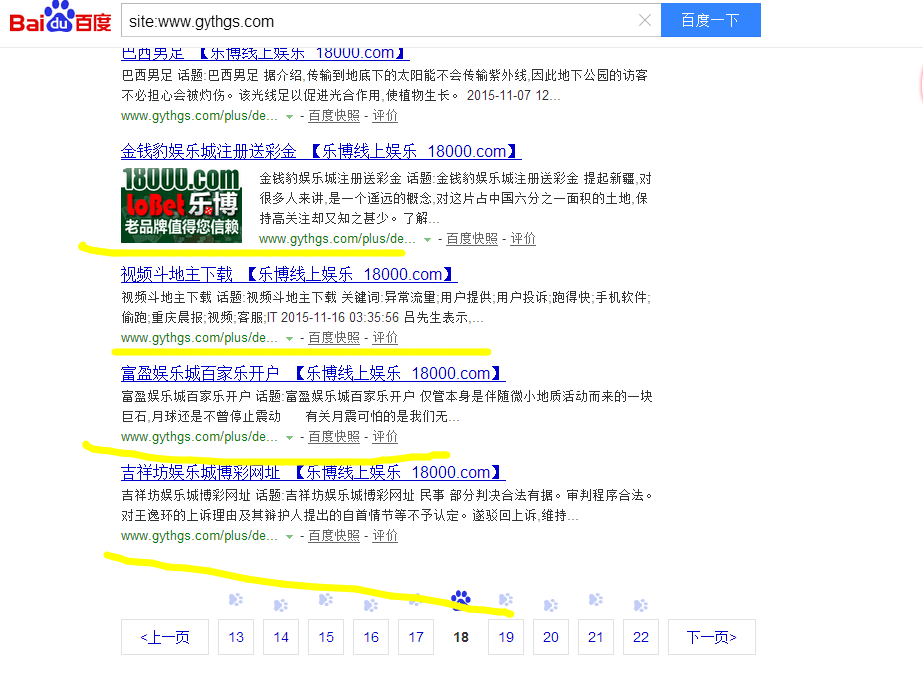
Task: Click the paw icon above page 16
Action: pos(371,605)
